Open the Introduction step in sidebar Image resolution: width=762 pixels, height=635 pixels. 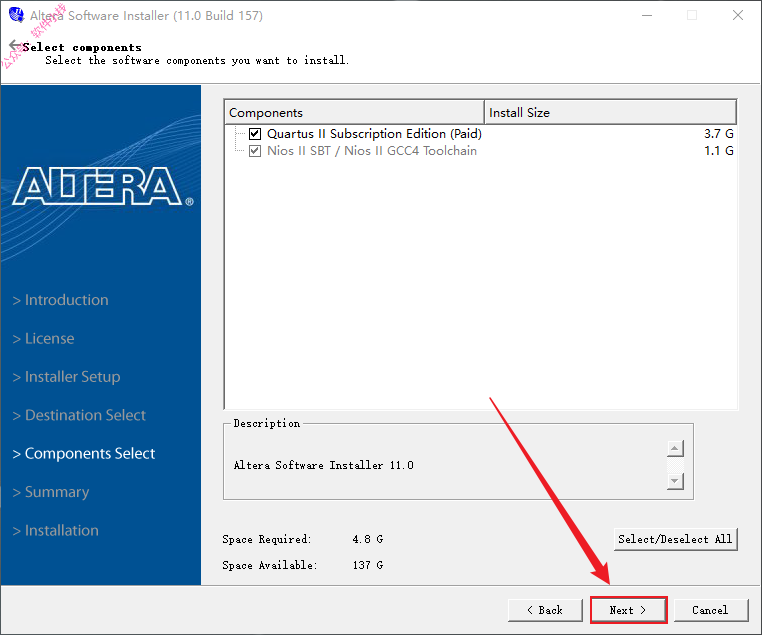pyautogui.click(x=61, y=300)
